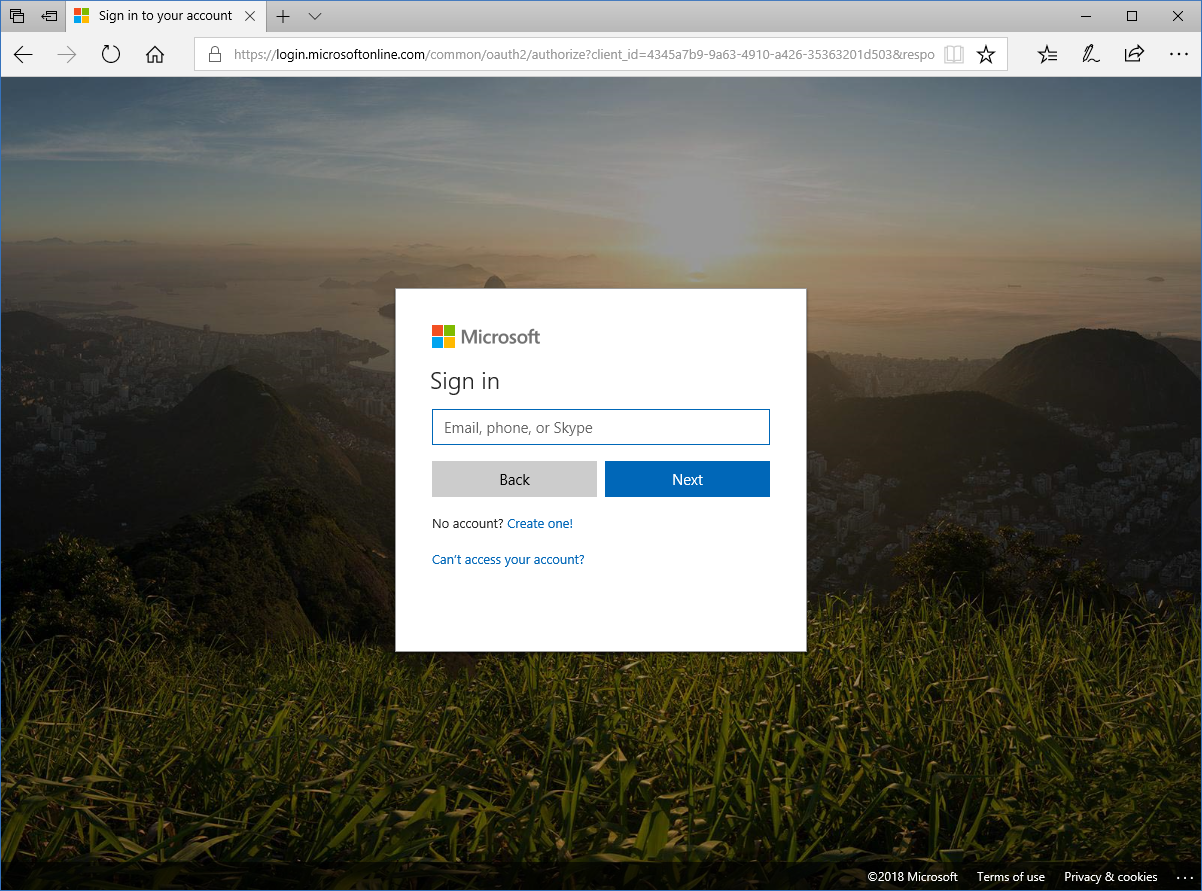Add page to favorites with star icon

[986, 54]
